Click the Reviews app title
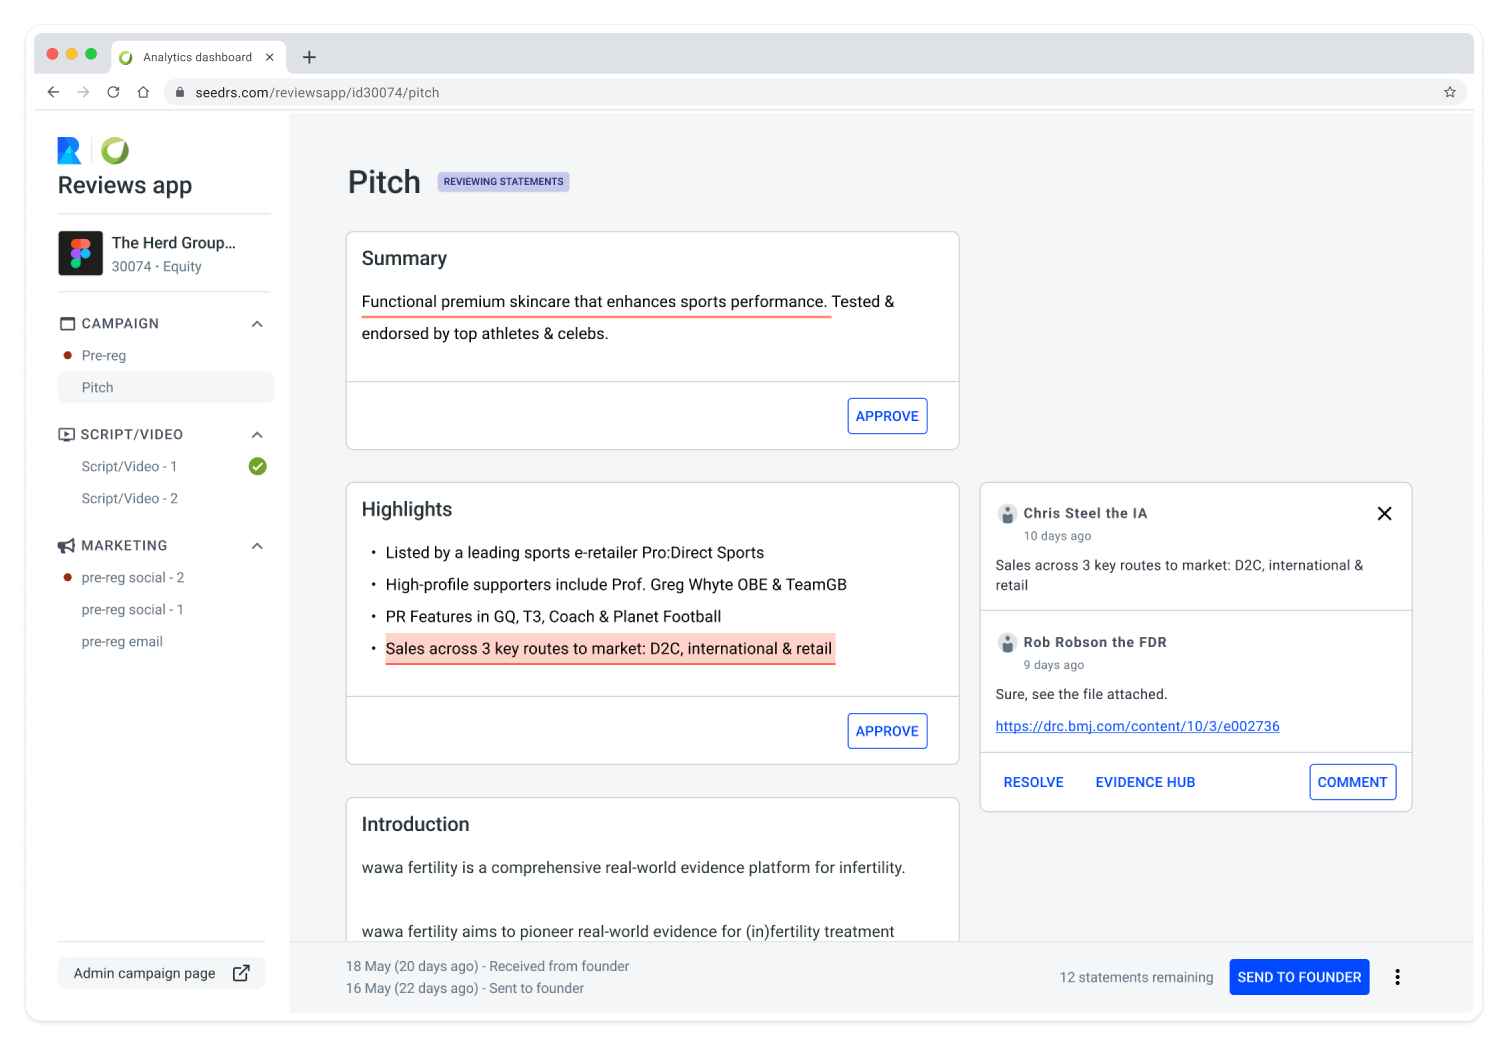Screen dimensions: 1508x1047 coord(125,185)
